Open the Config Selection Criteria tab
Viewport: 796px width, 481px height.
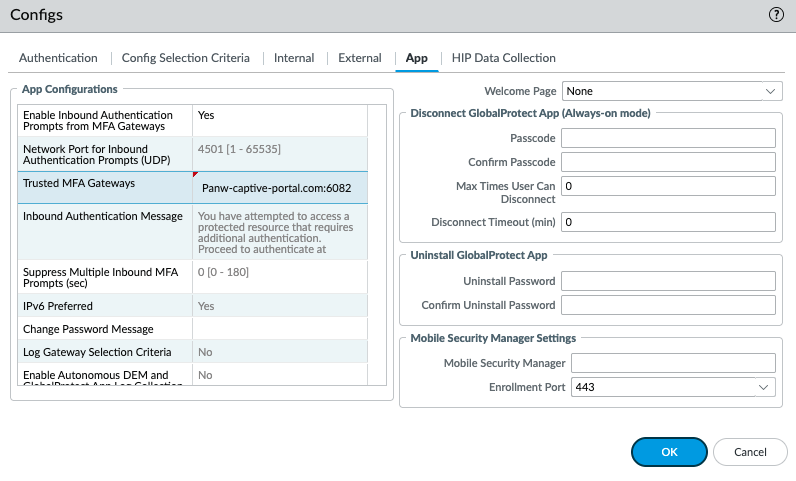tap(186, 58)
